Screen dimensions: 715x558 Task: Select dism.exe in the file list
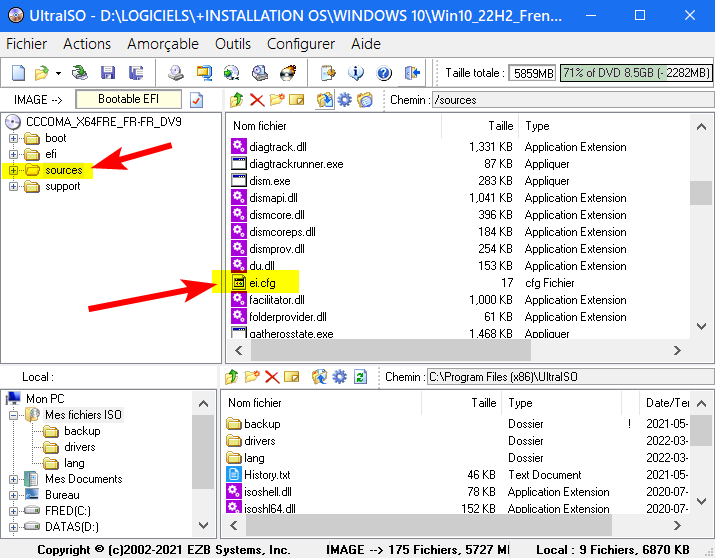point(269,181)
